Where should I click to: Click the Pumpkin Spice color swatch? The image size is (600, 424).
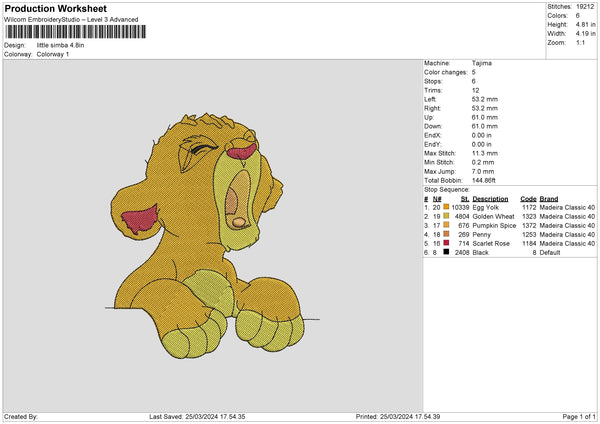coord(446,225)
